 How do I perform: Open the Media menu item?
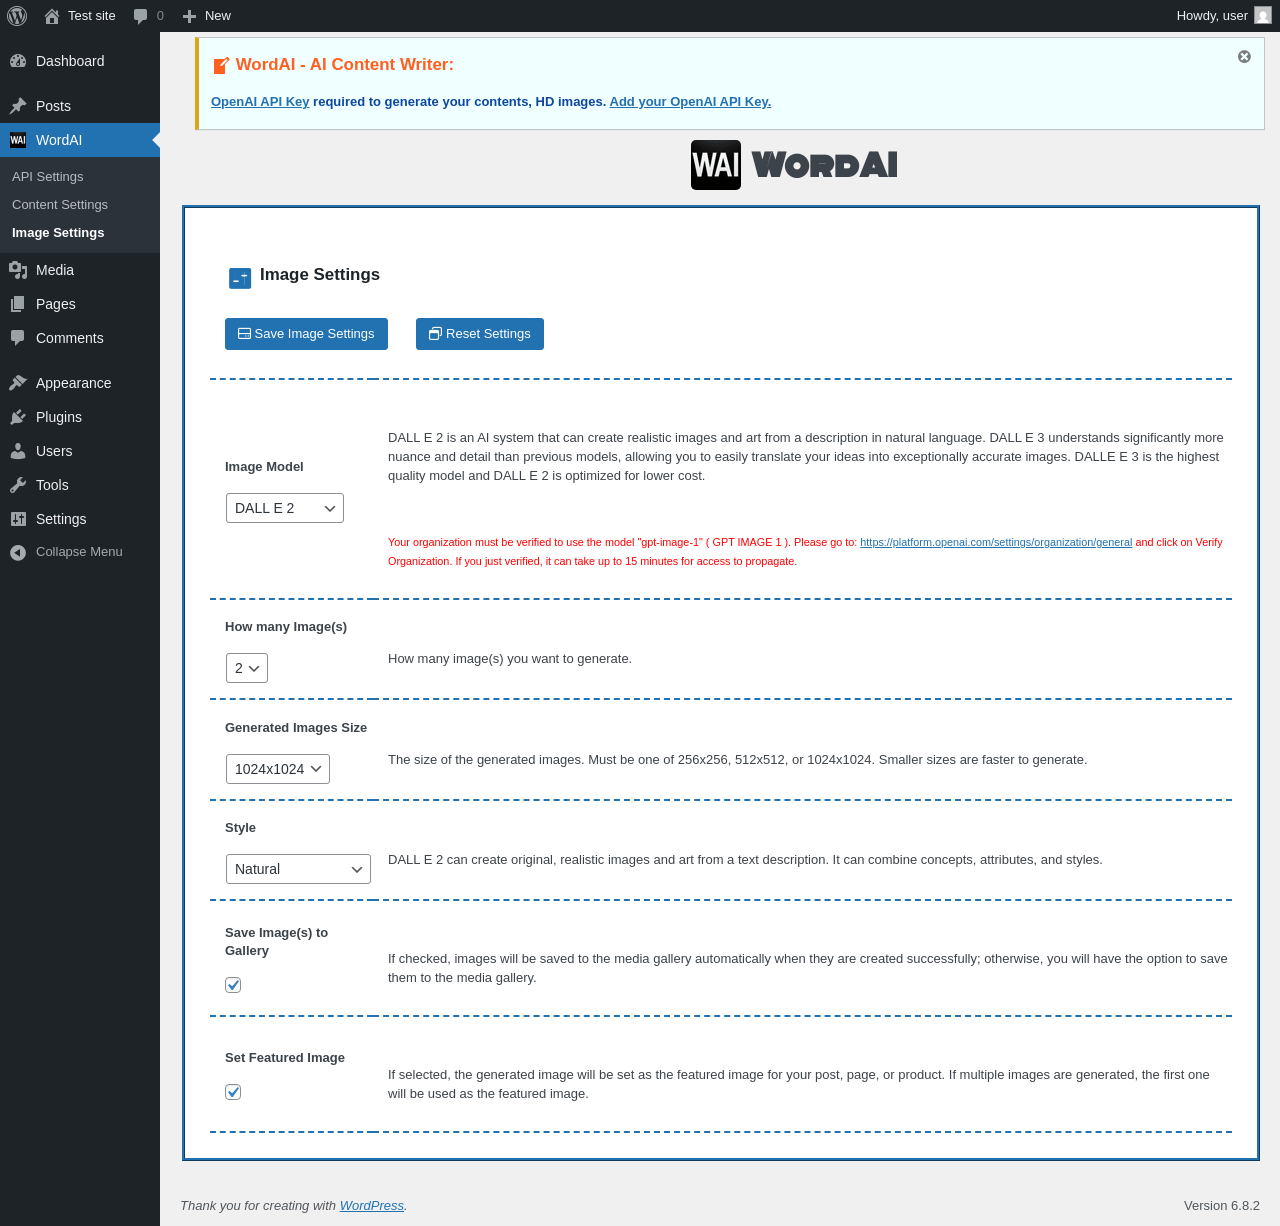tap(80, 270)
